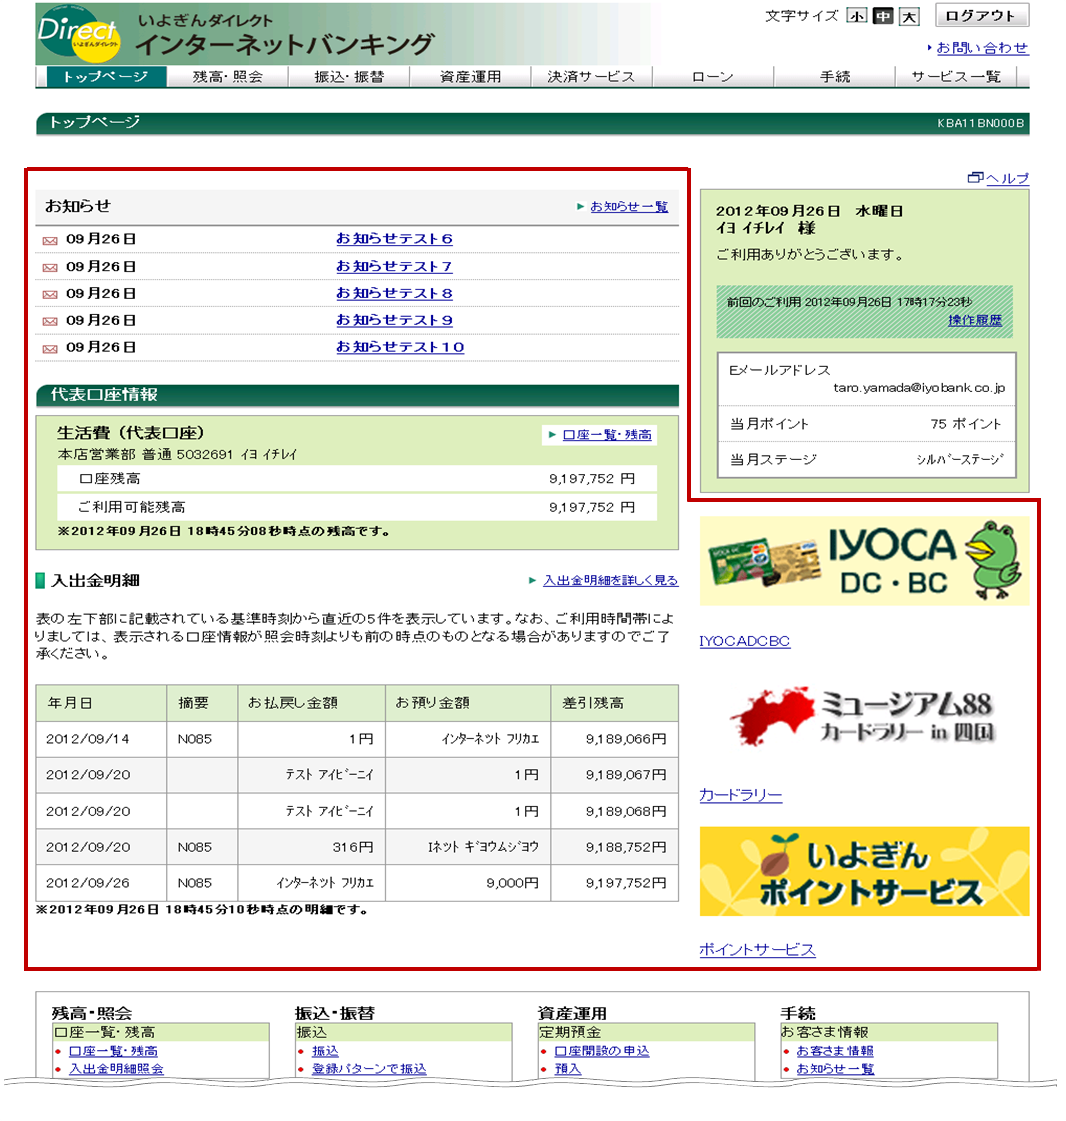The height and width of the screenshot is (1121, 1066).
Task: View the 操作履歴 link
Action: [x=975, y=320]
